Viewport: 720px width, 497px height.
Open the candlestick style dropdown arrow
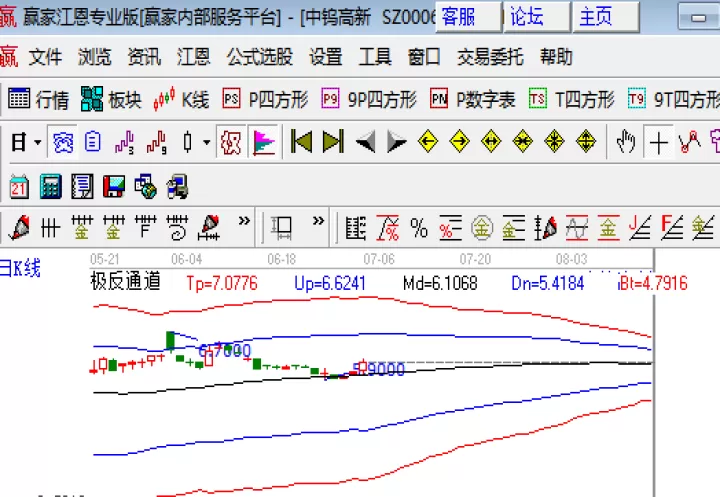coord(207,142)
